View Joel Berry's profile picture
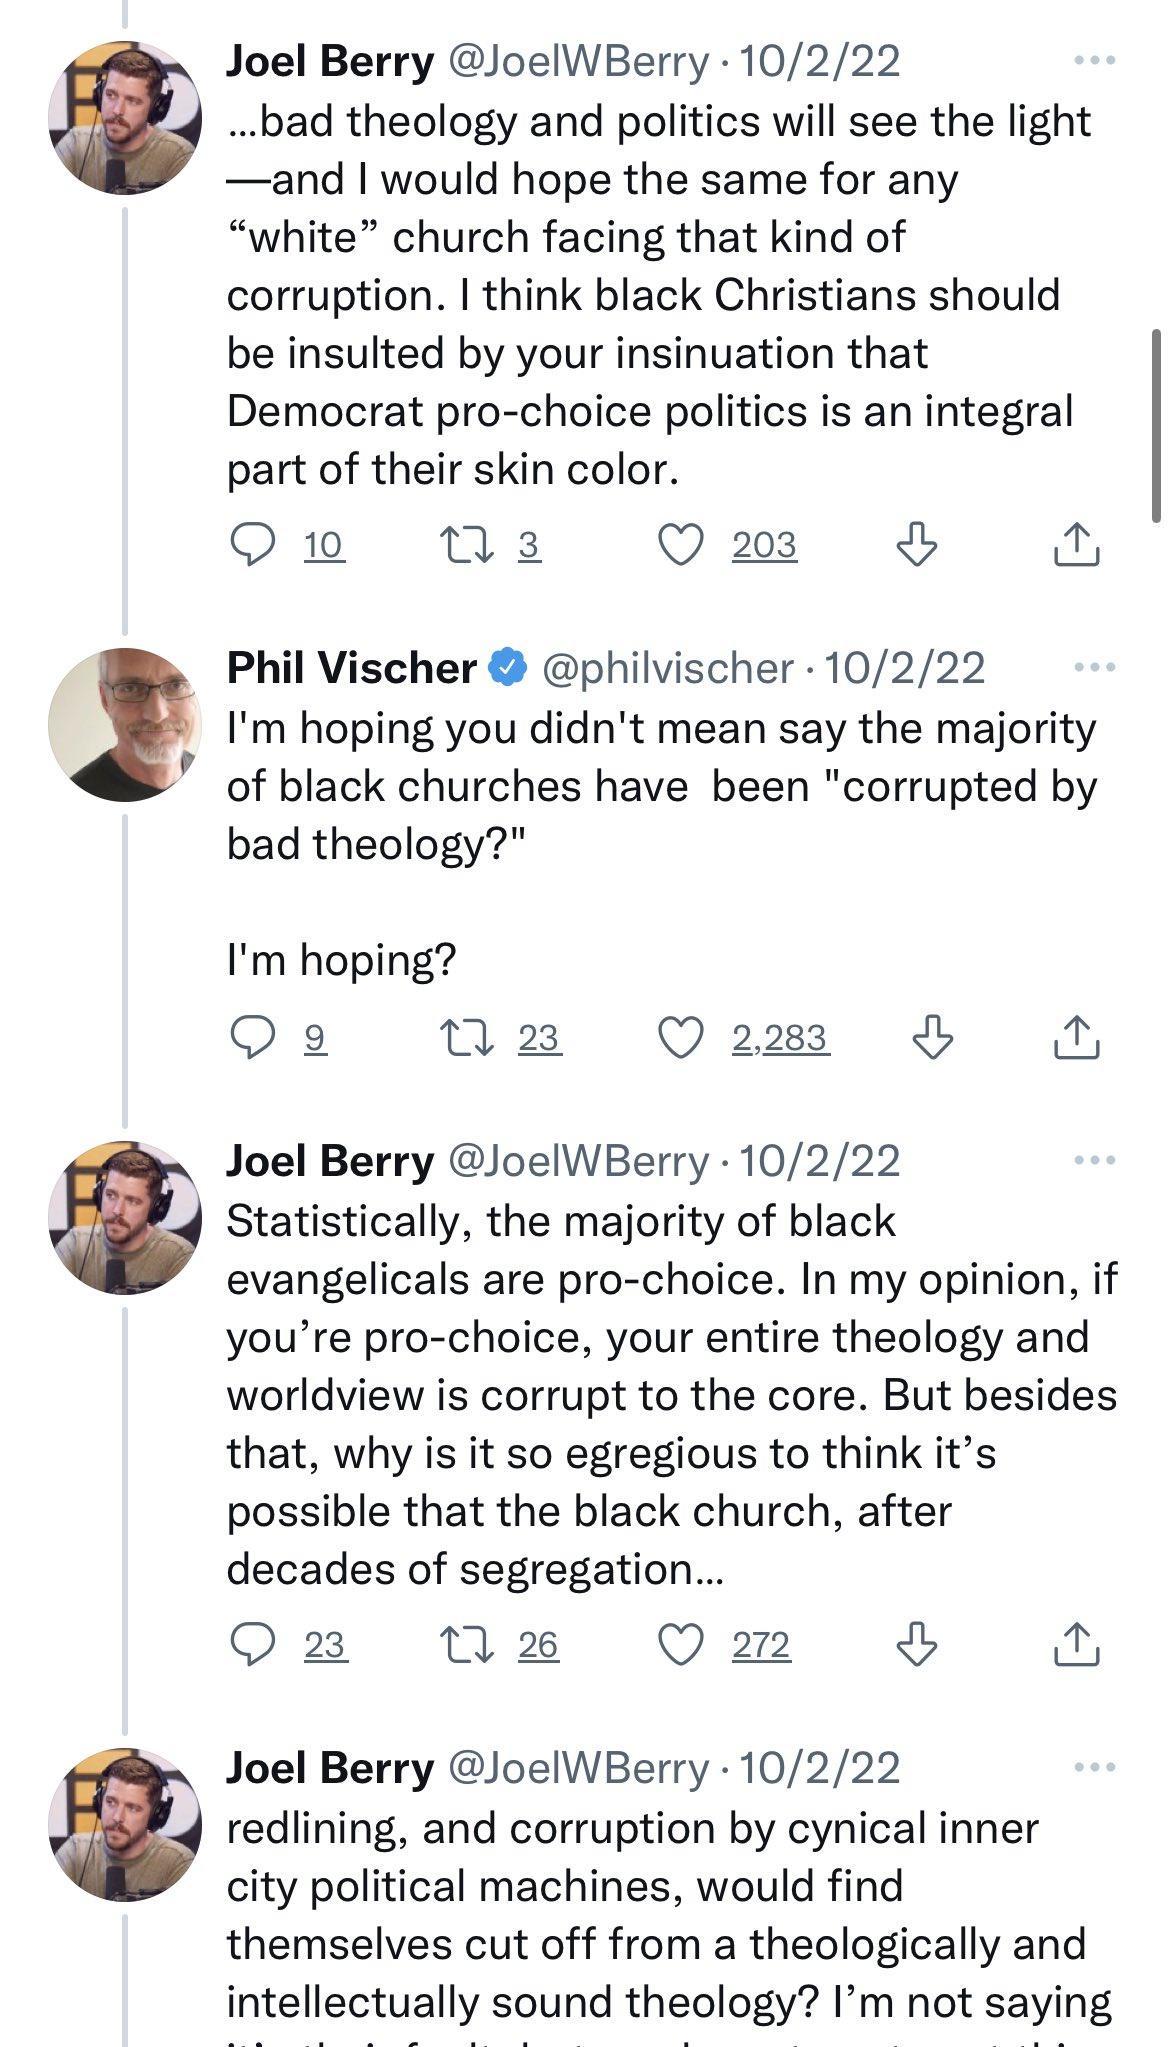This screenshot has height=2047, width=1170. coord(124,118)
